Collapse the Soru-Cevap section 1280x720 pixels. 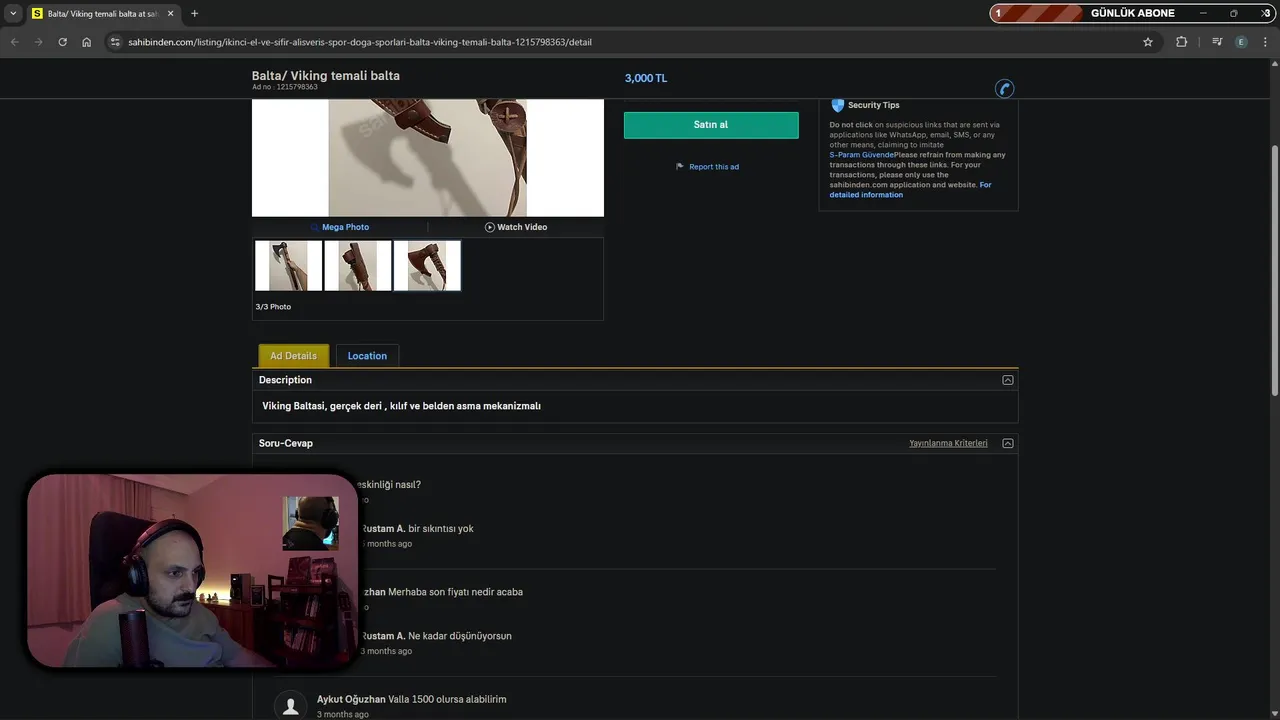click(1008, 443)
